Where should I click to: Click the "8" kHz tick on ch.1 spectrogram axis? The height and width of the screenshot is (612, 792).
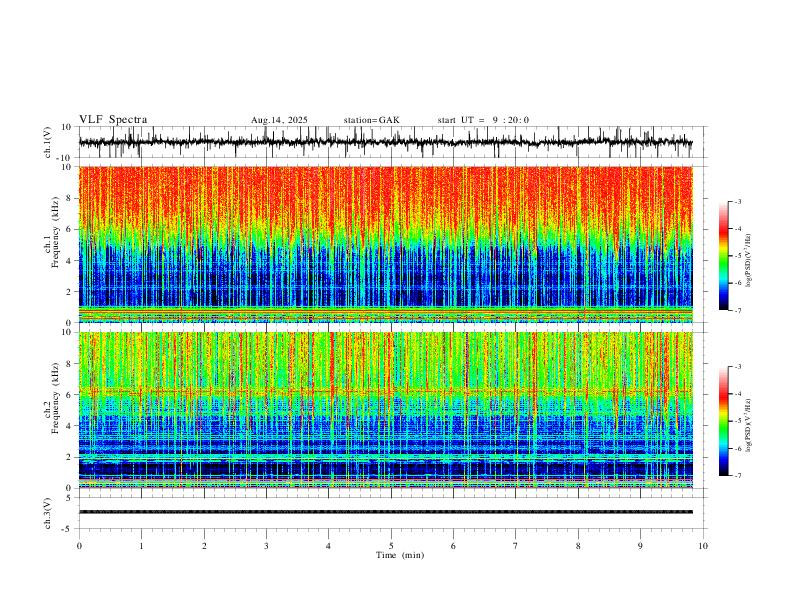pyautogui.click(x=69, y=198)
